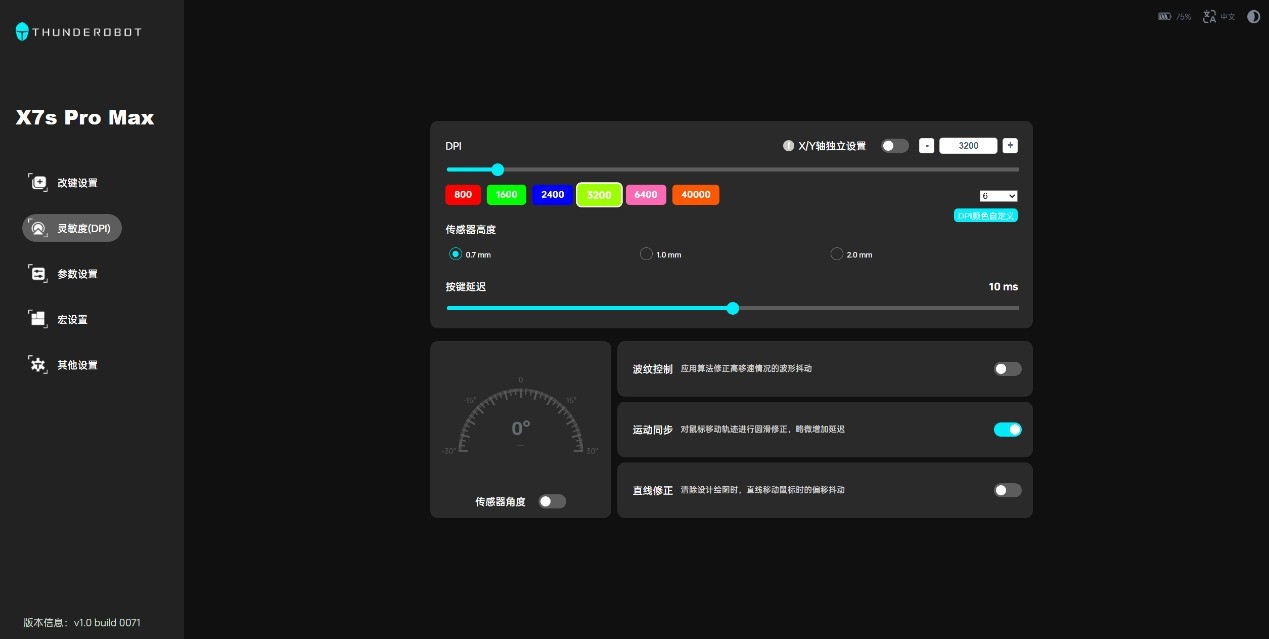Screen dimensions: 1269x639
Task: Select the green 1600 DPI preset
Action: pos(507,195)
